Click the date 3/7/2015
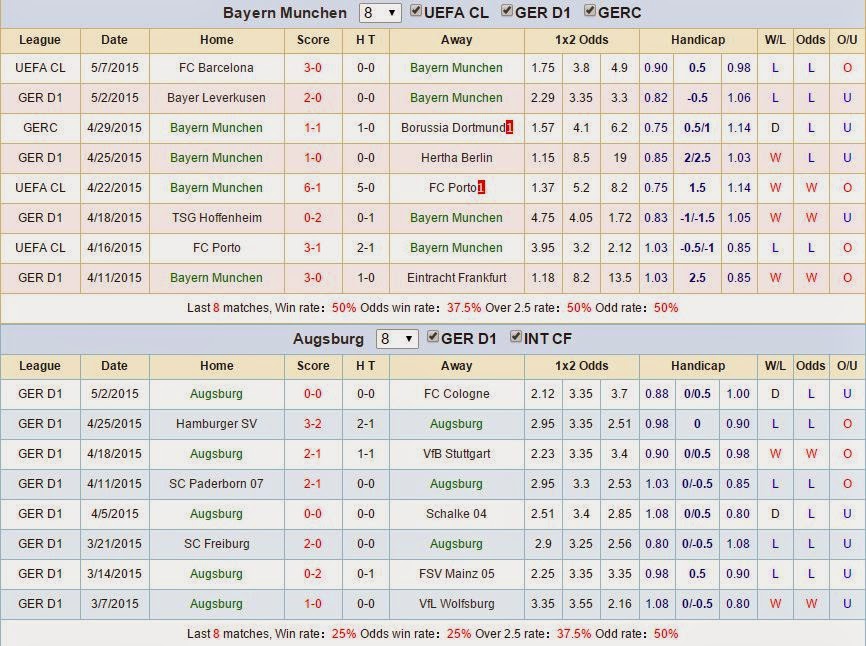The height and width of the screenshot is (646, 866). 114,604
